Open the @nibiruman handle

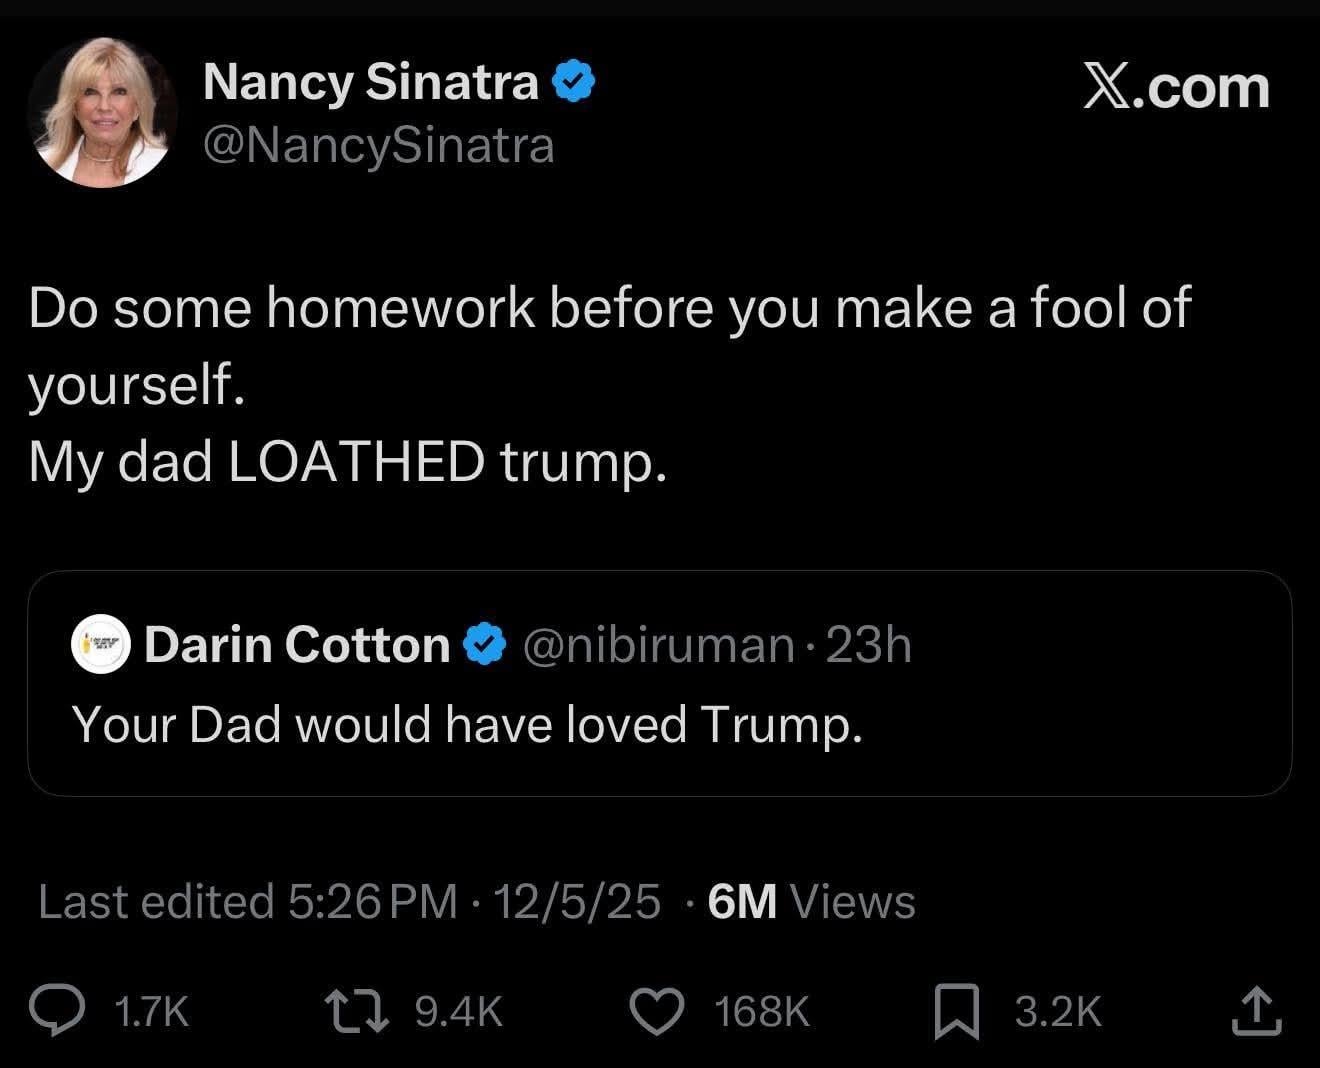click(x=658, y=645)
